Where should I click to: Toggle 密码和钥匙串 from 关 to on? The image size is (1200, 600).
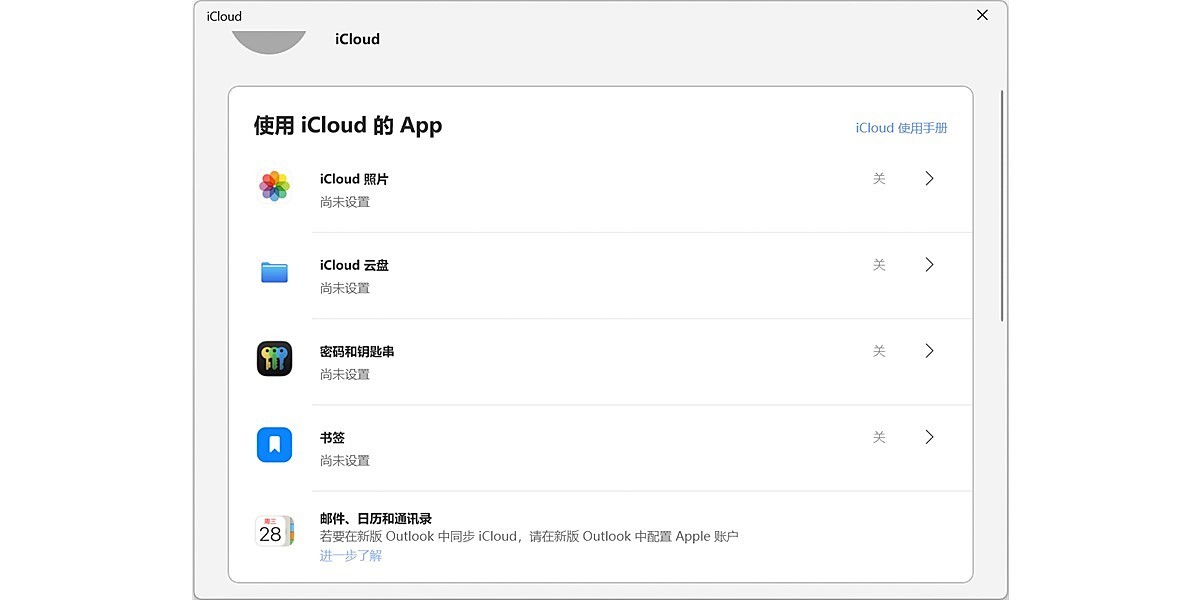[x=879, y=350]
